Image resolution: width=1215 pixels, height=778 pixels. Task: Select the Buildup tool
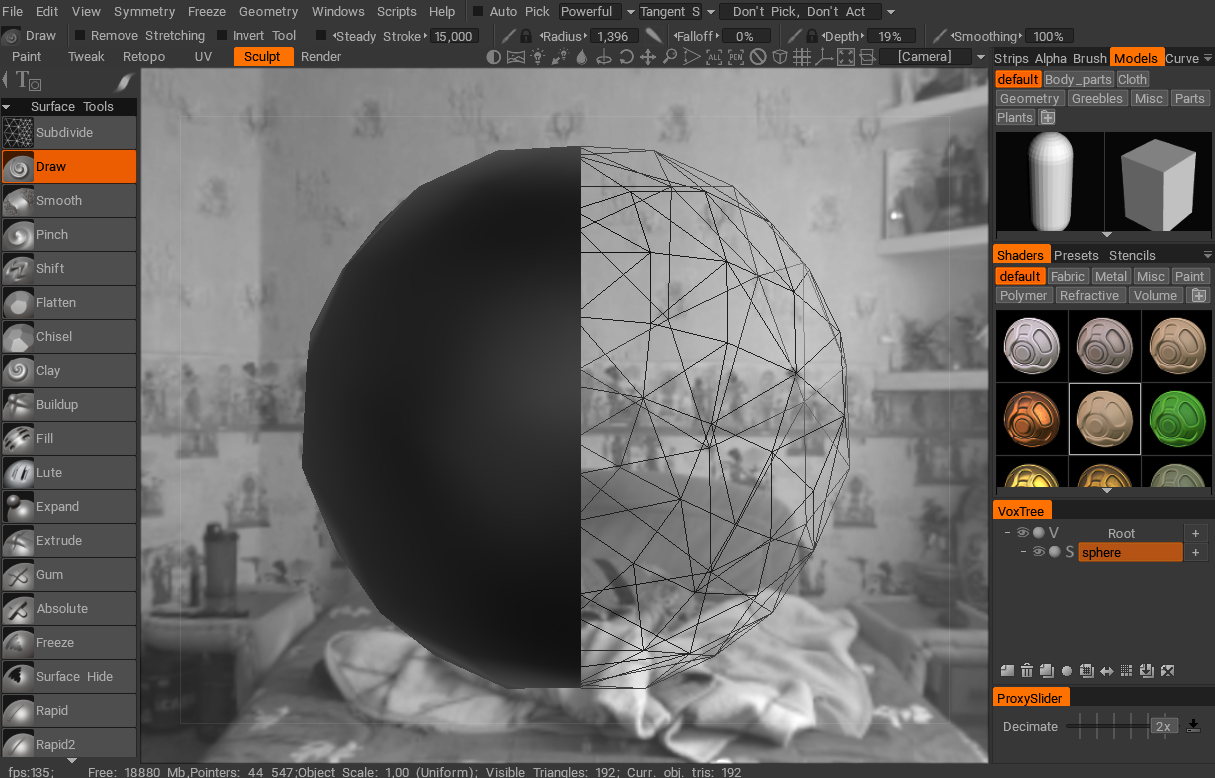pos(68,404)
